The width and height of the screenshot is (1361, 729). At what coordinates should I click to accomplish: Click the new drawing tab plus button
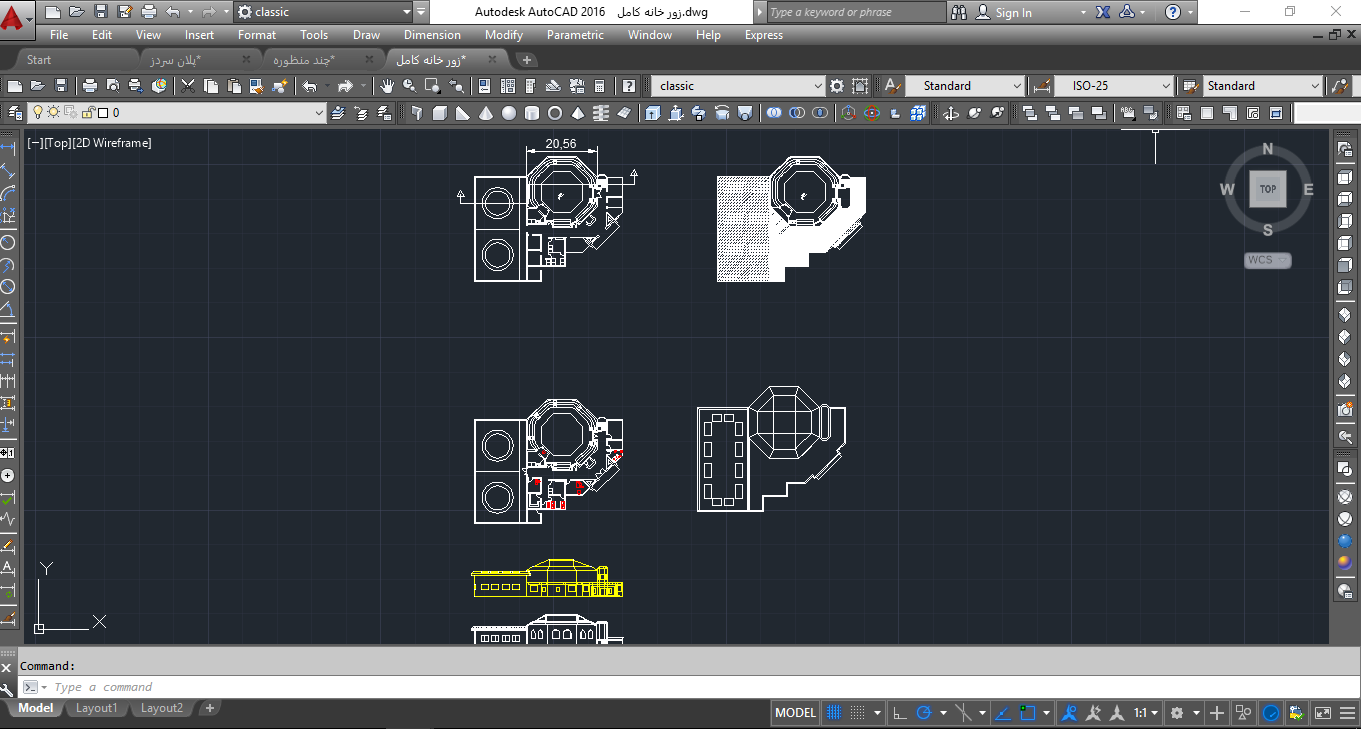click(x=527, y=60)
